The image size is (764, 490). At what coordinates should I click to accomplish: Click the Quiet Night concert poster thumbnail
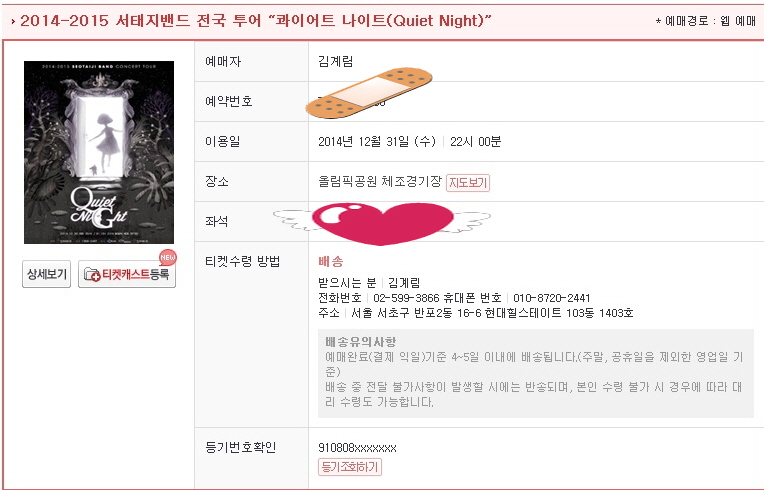(x=99, y=152)
